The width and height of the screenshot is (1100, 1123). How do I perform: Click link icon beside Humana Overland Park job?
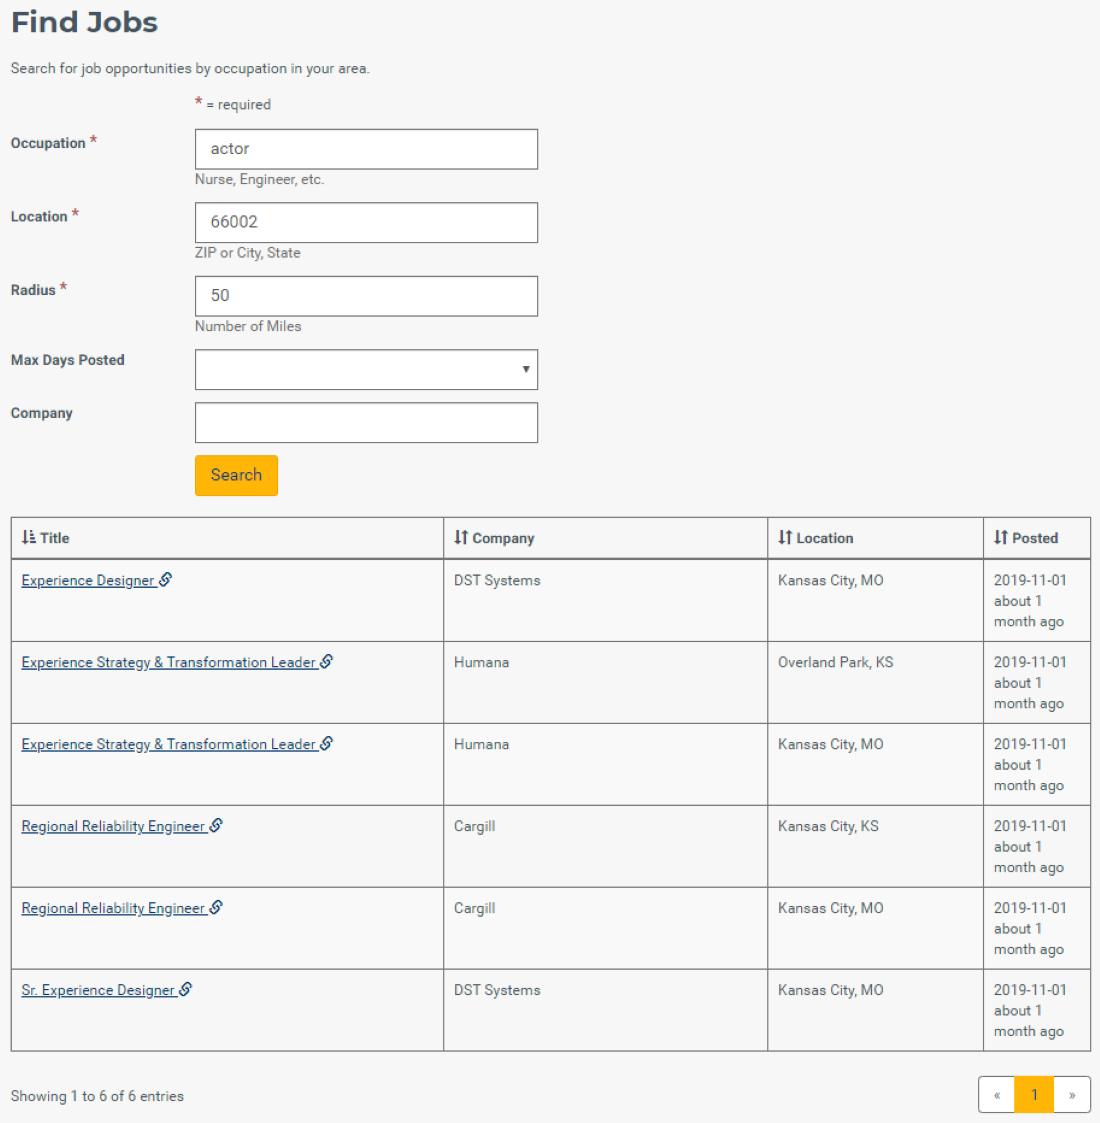coord(327,661)
